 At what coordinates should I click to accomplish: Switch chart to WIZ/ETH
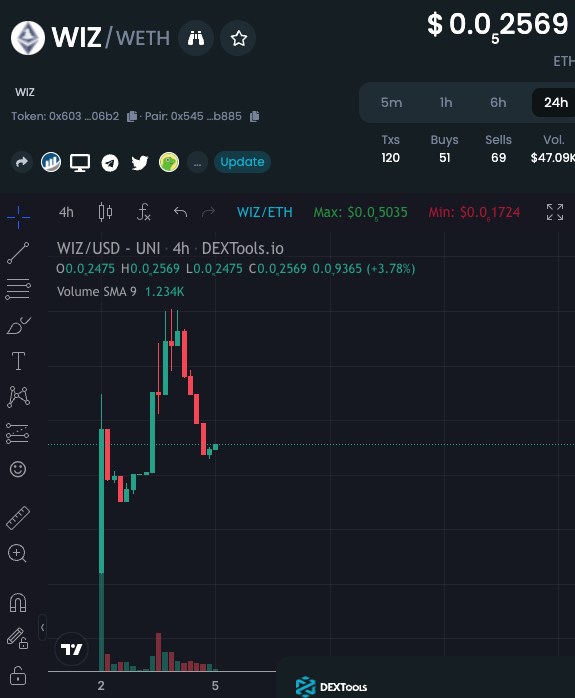coord(265,212)
